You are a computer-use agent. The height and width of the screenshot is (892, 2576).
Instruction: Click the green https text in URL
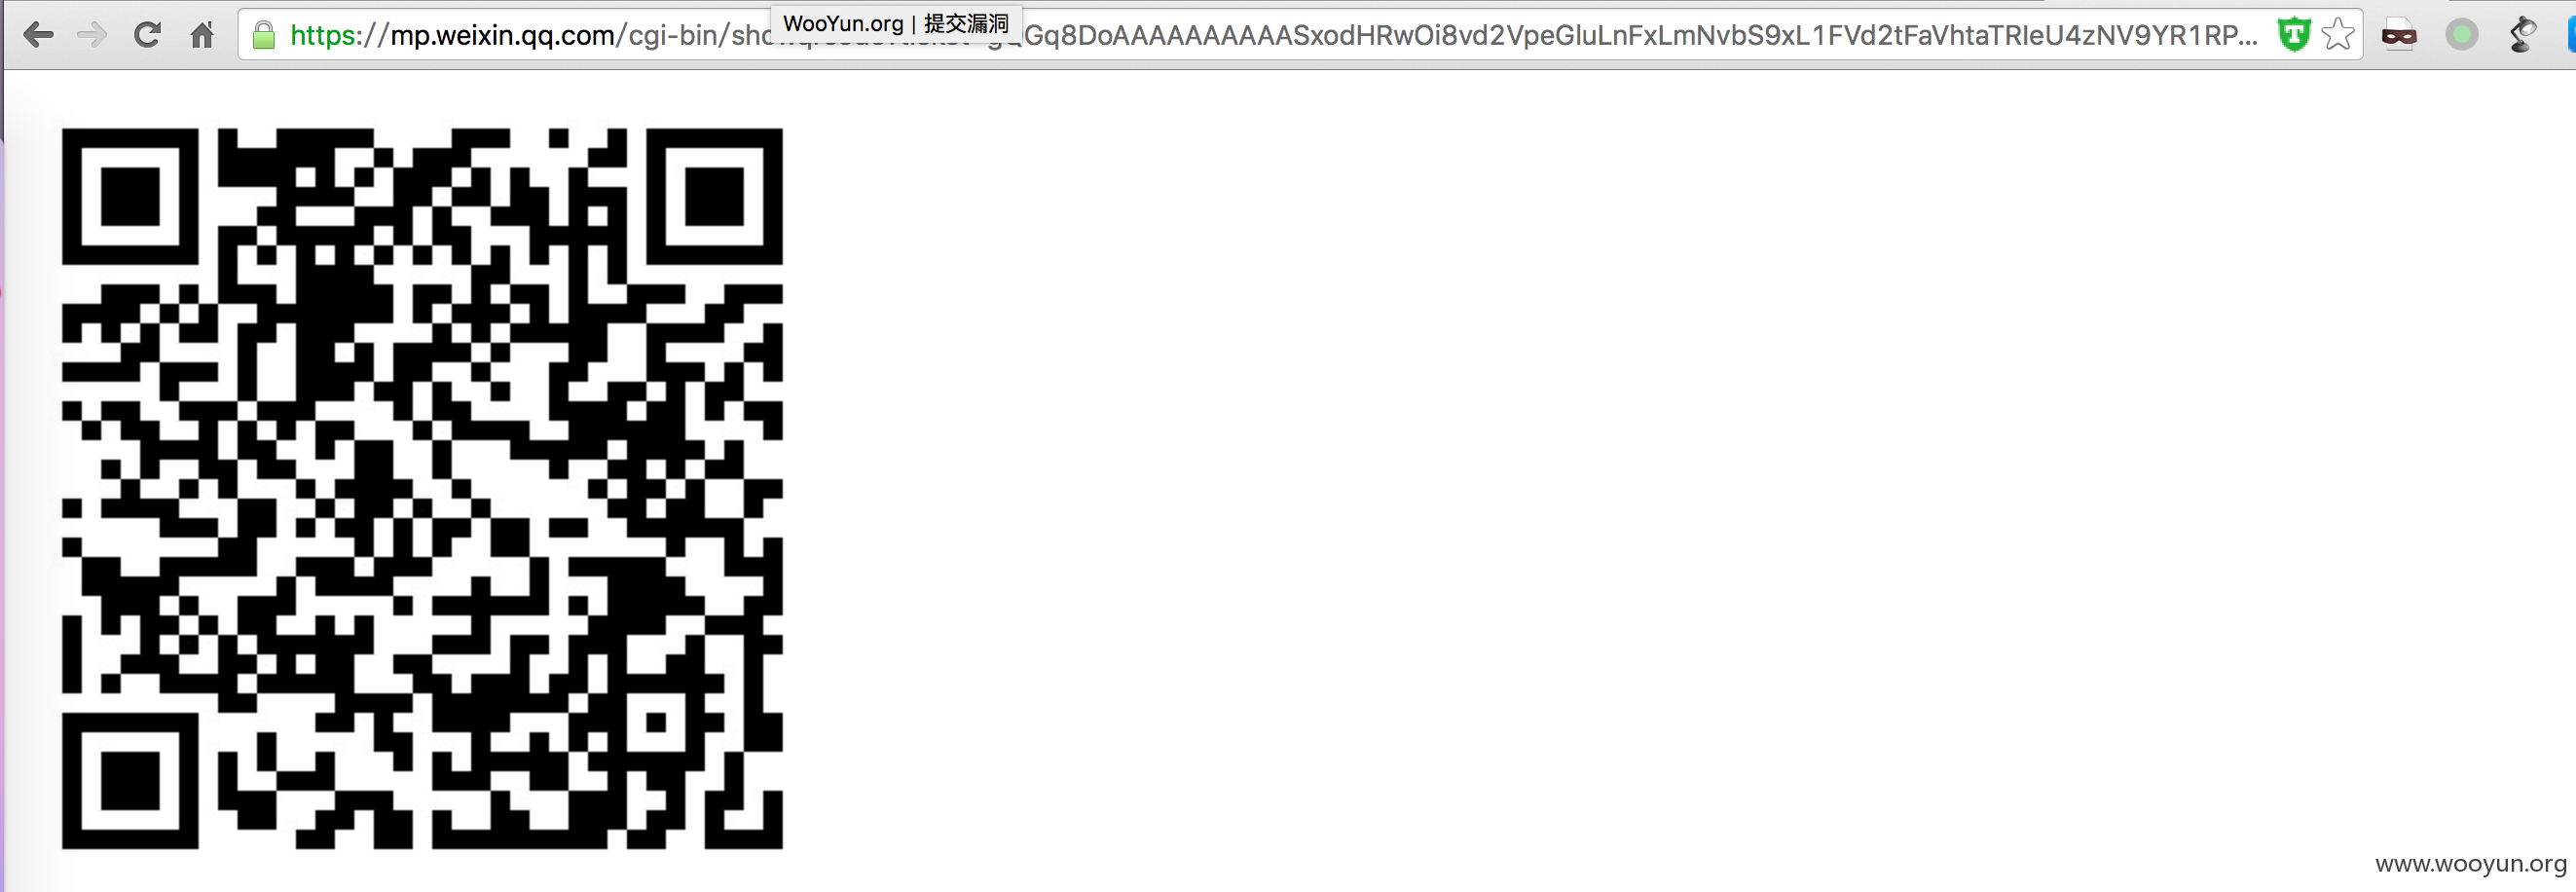click(325, 36)
